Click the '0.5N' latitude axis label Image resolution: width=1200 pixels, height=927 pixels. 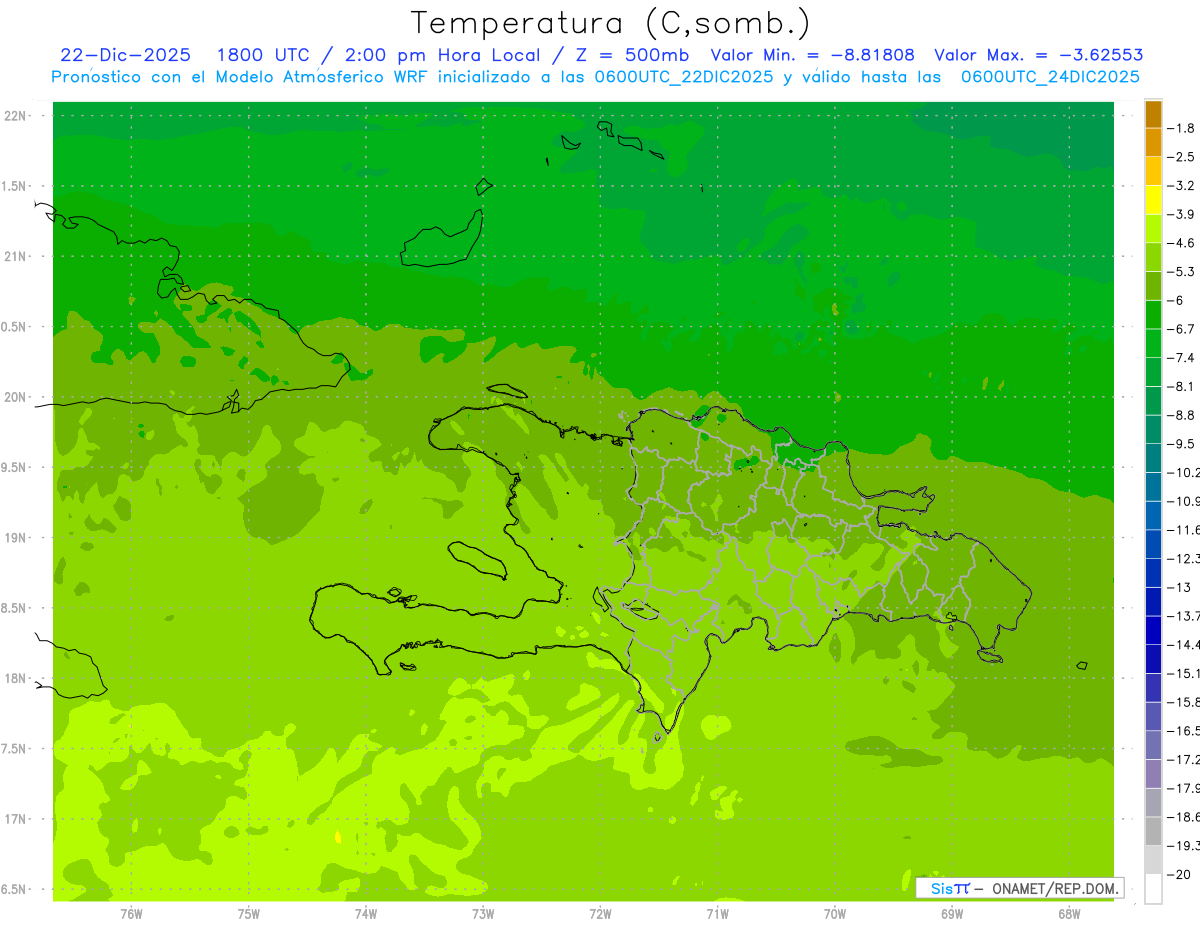click(x=15, y=327)
